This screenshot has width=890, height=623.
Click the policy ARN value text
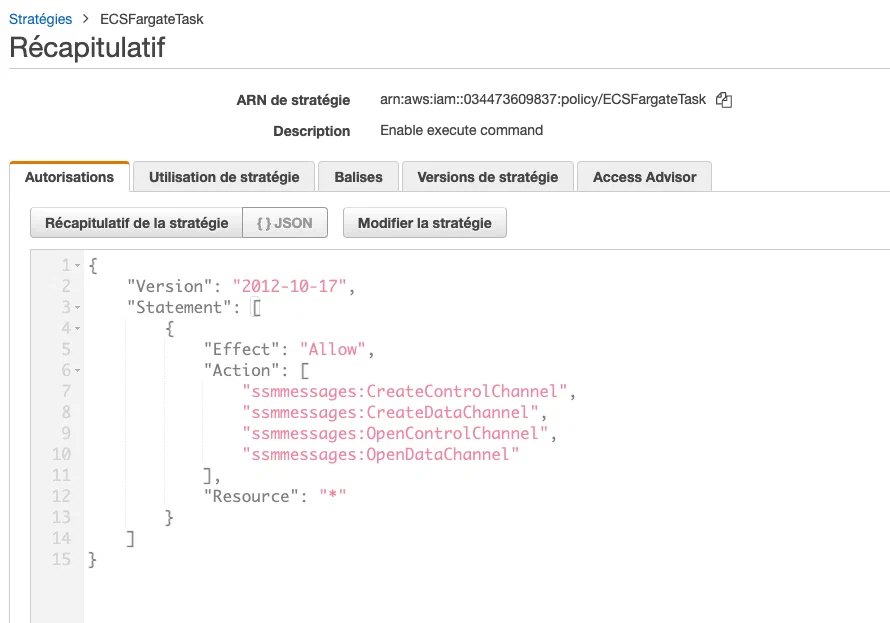coord(543,99)
